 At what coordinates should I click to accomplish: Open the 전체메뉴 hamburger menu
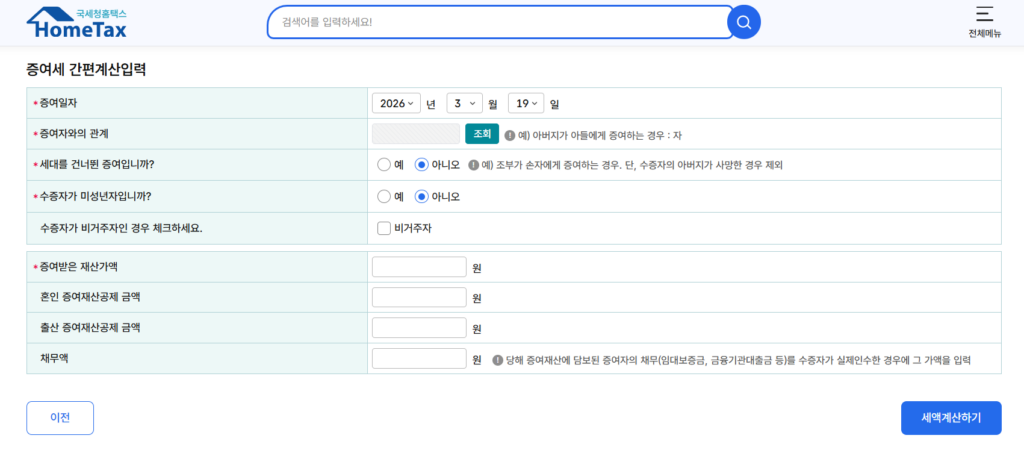984,21
